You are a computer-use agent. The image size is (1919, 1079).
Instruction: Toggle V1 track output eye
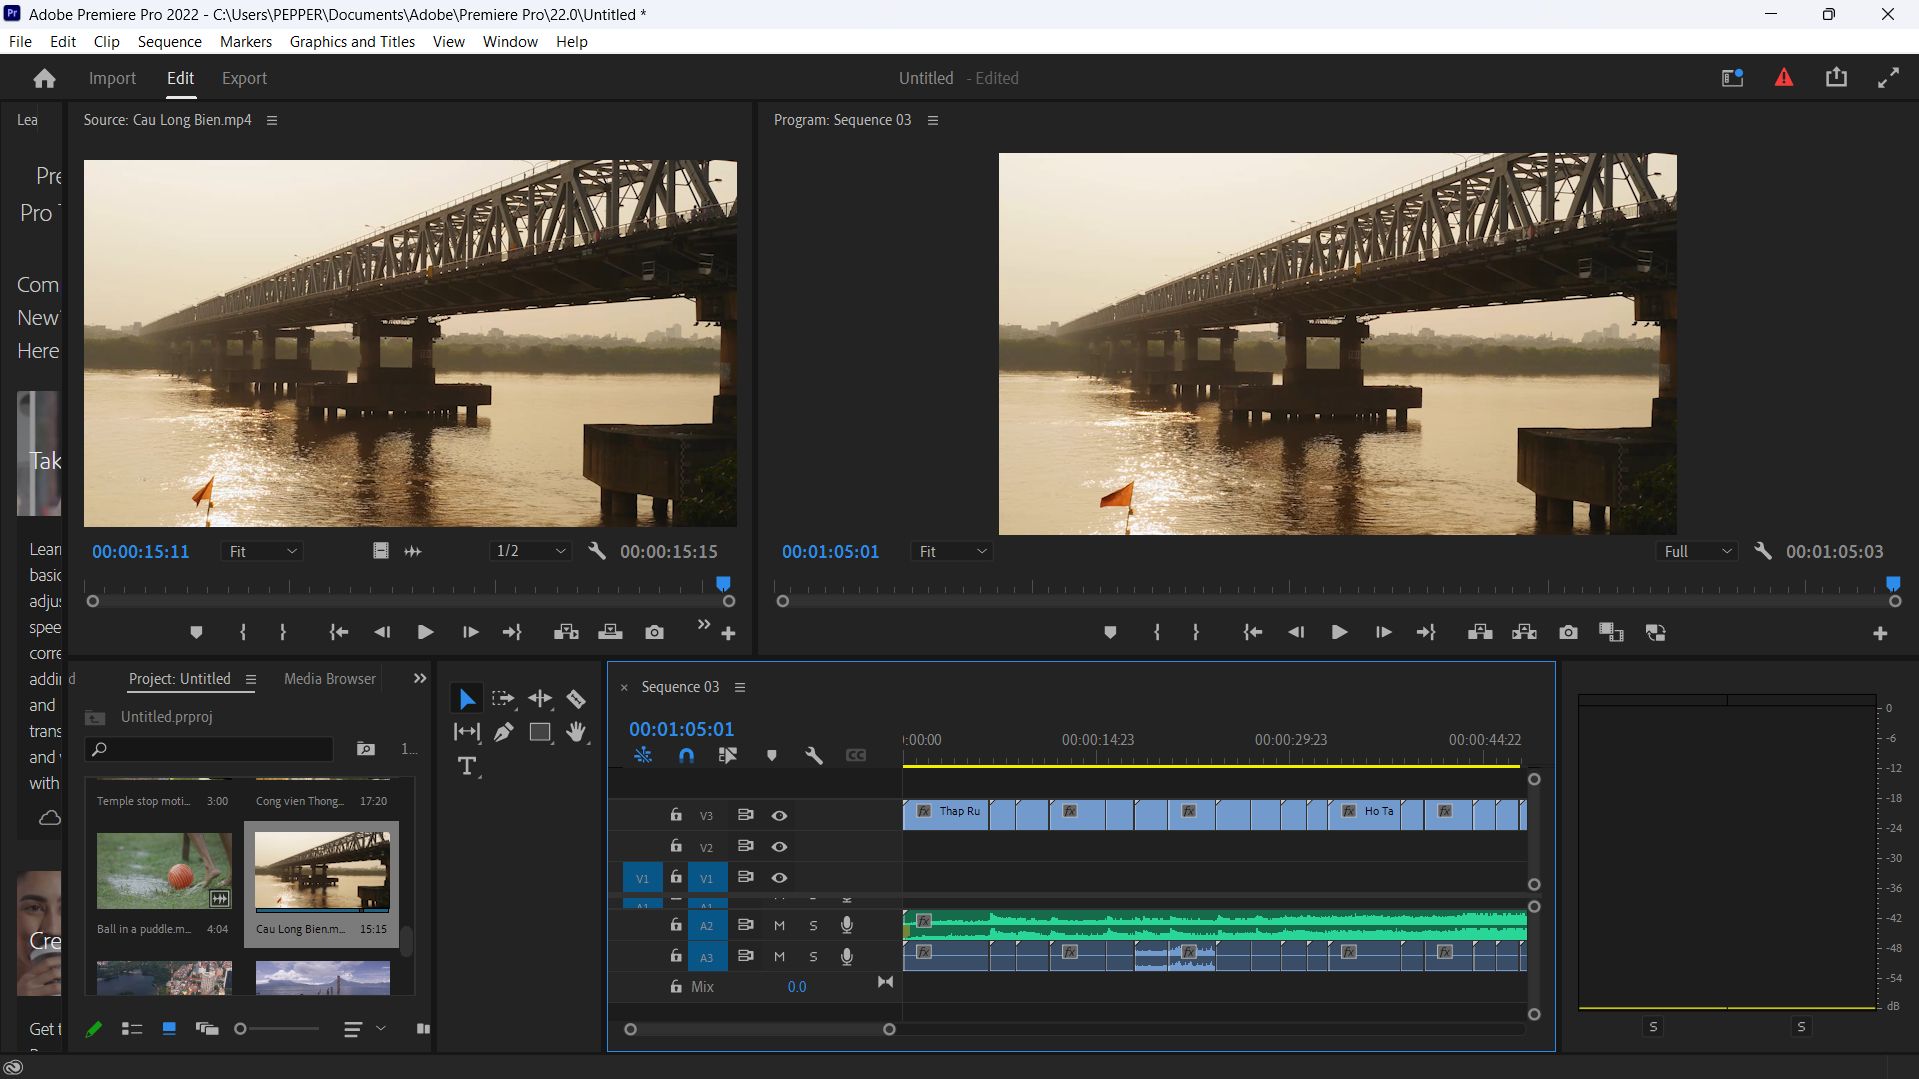point(779,878)
